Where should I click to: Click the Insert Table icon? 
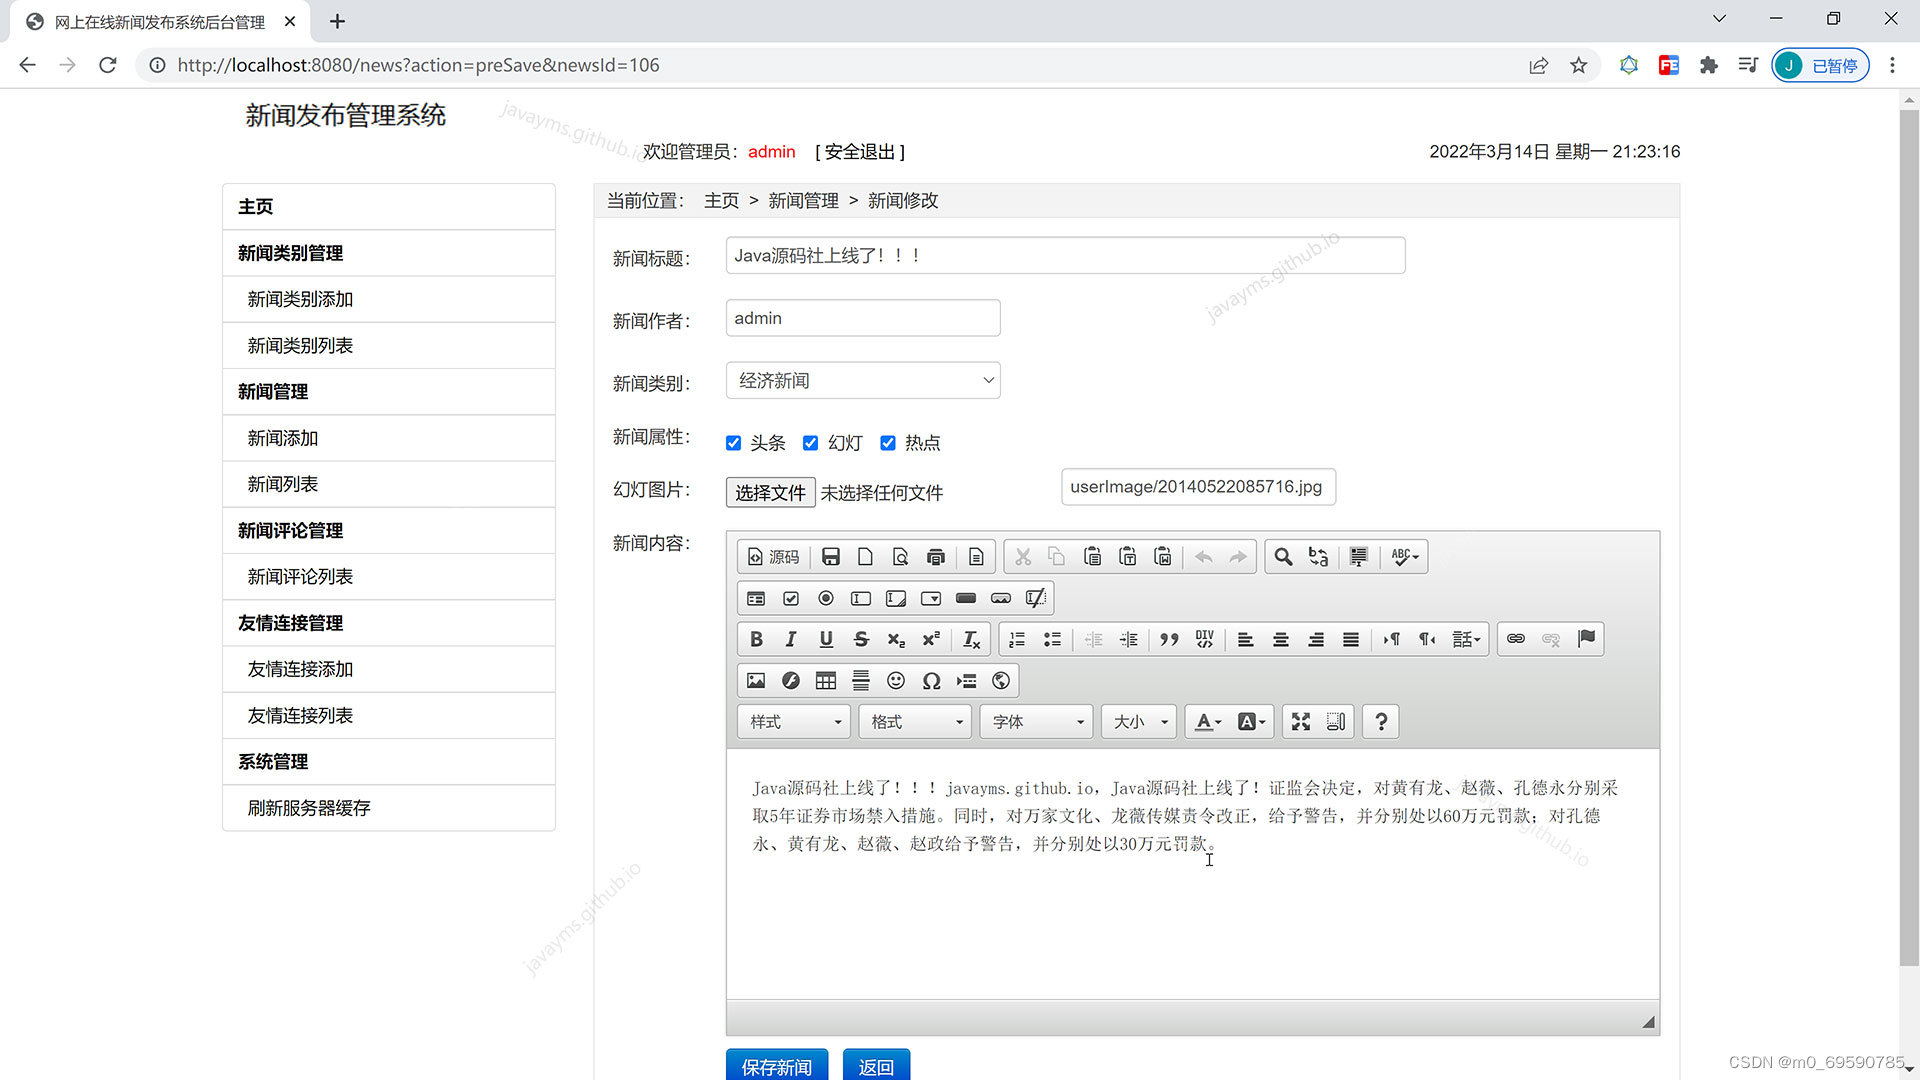[x=826, y=681]
